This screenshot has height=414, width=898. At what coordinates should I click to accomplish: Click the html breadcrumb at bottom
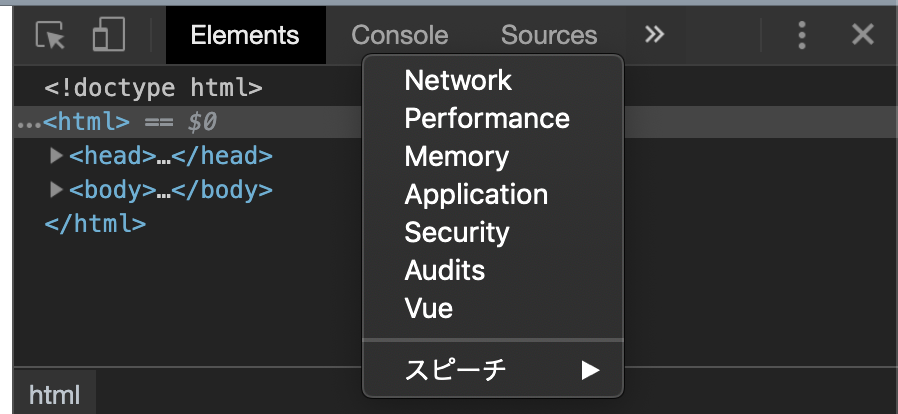click(x=54, y=394)
